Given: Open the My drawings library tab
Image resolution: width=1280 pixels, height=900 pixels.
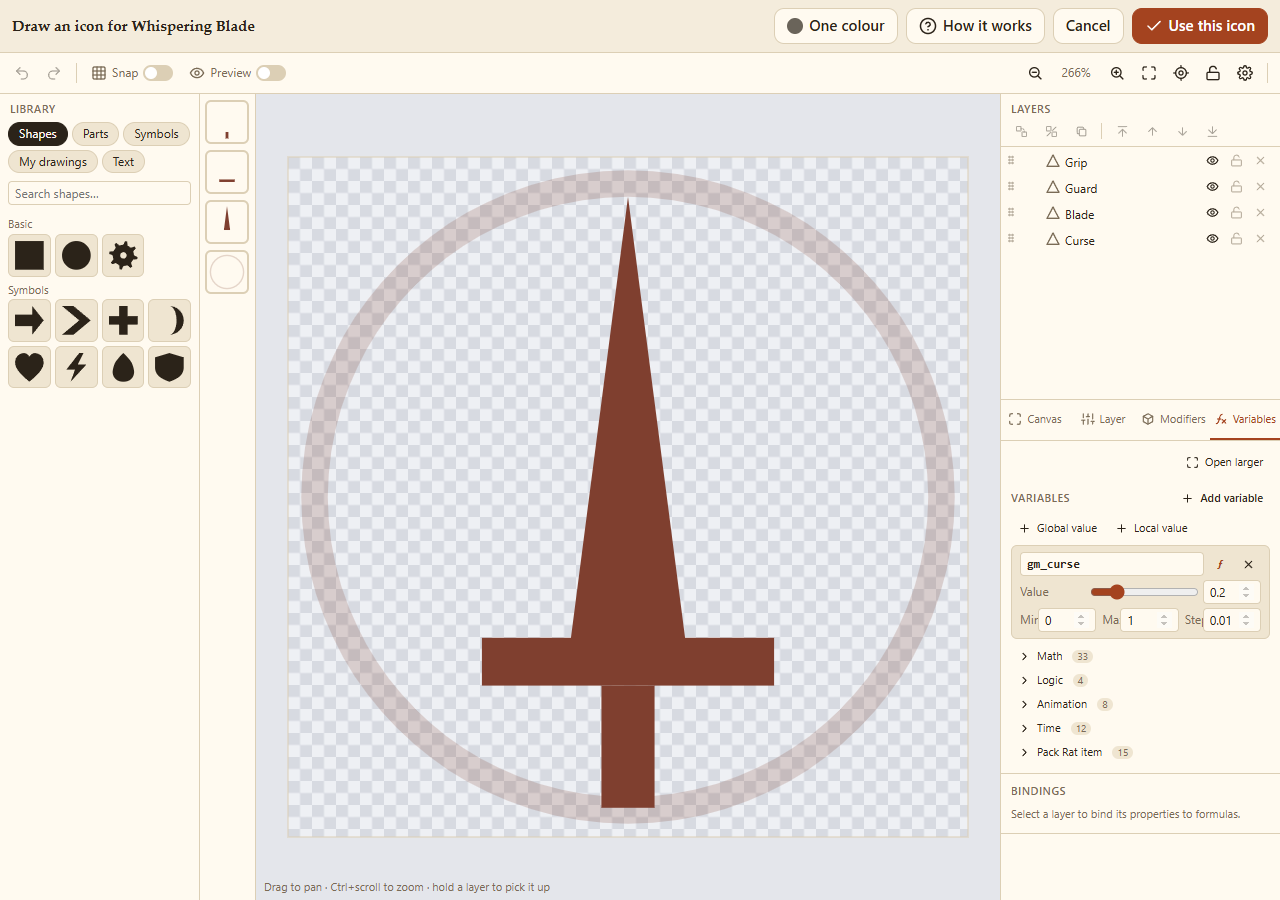Looking at the screenshot, I should point(53,162).
